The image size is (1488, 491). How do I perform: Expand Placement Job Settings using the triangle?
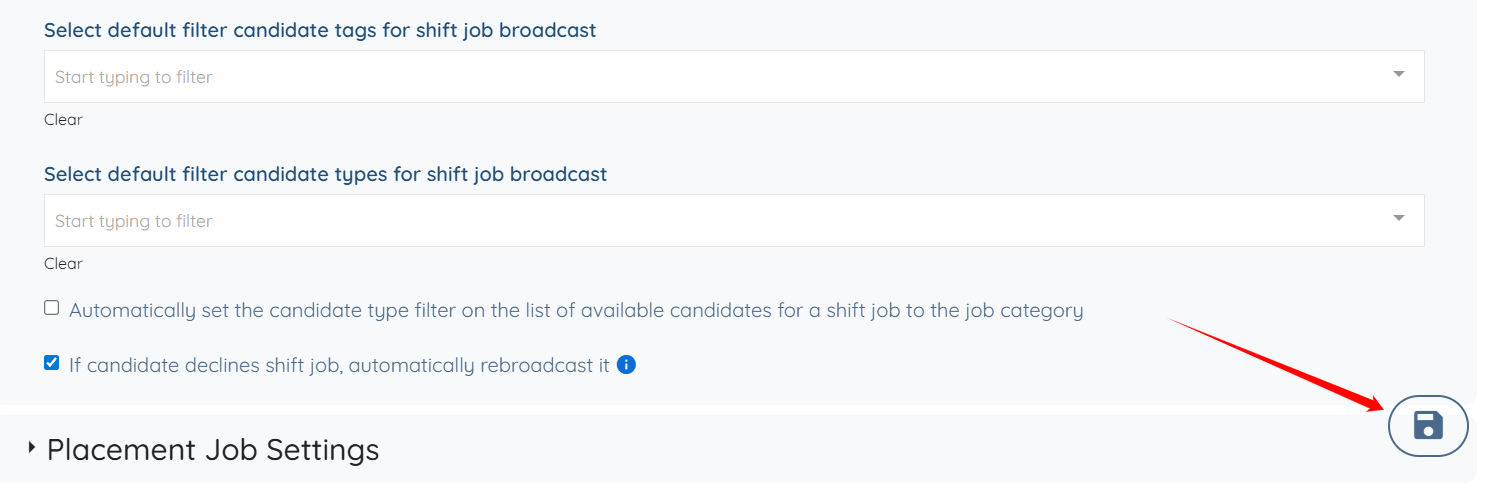pos(32,448)
